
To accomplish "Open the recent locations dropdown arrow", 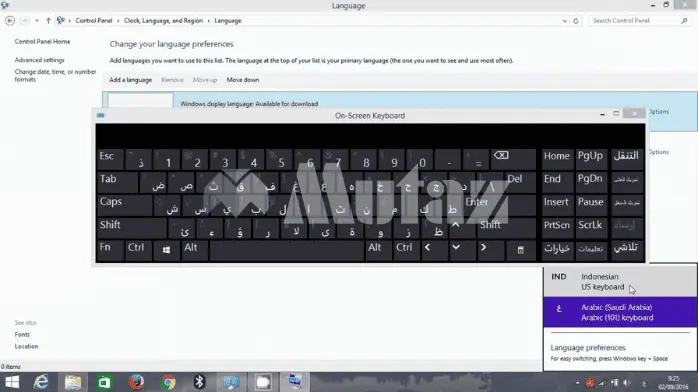I will click(37, 20).
